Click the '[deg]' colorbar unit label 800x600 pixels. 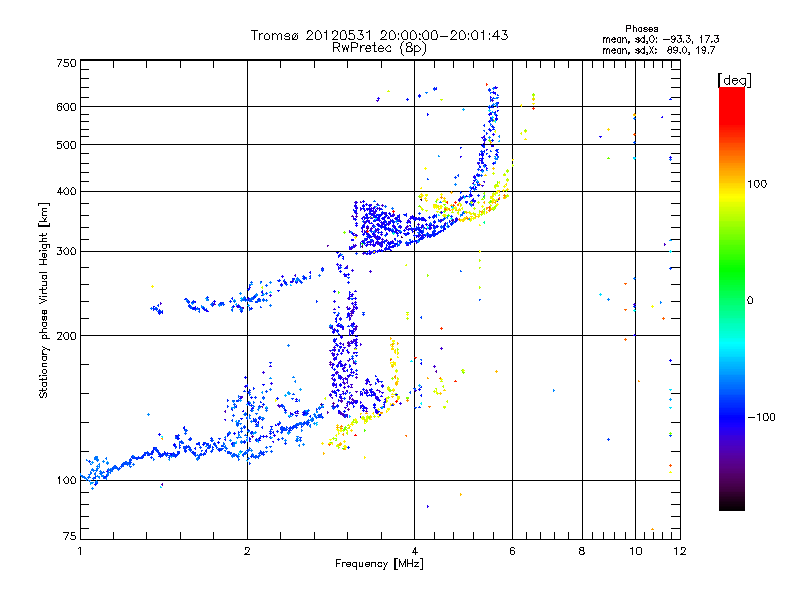(x=734, y=80)
